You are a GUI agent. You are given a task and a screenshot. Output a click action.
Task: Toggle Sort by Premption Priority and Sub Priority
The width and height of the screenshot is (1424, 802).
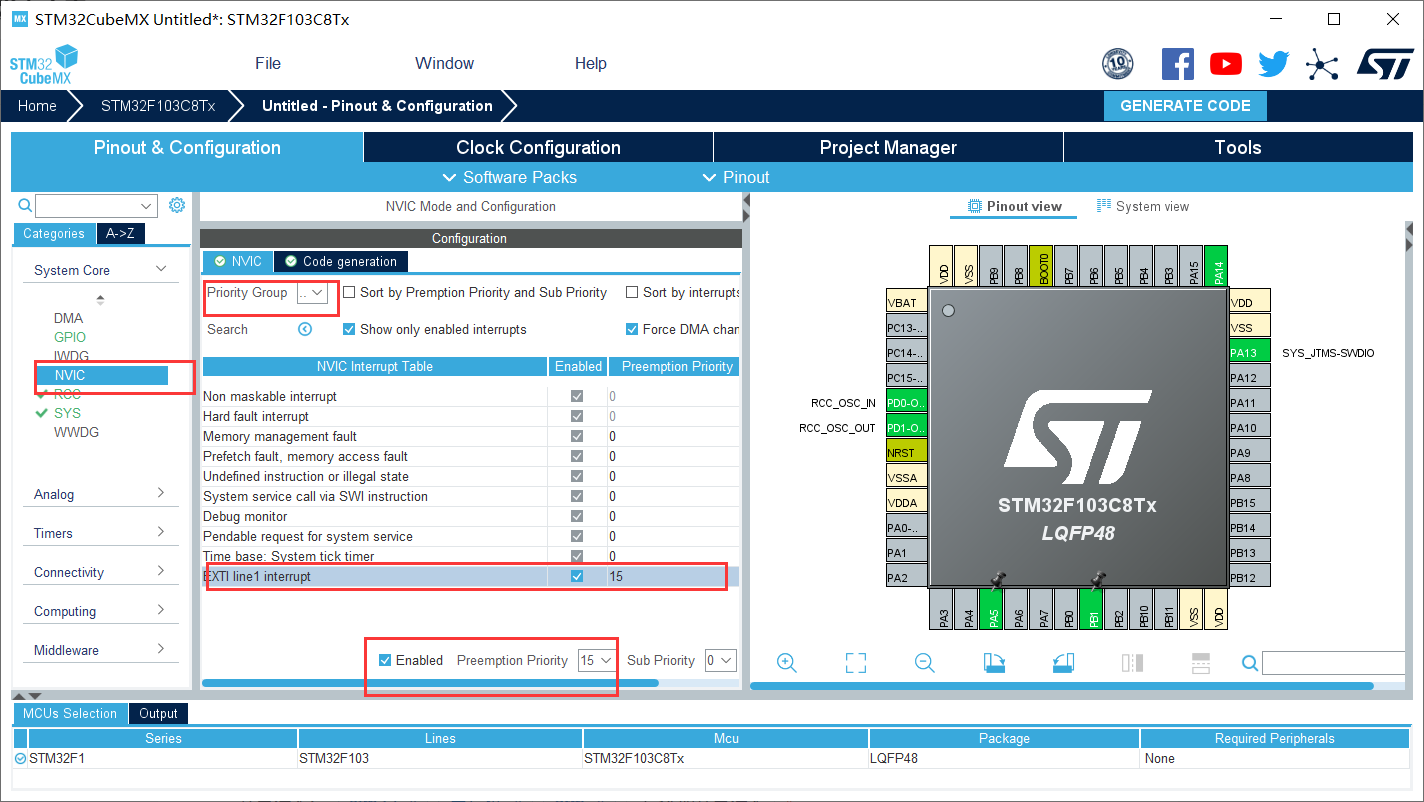coord(349,293)
